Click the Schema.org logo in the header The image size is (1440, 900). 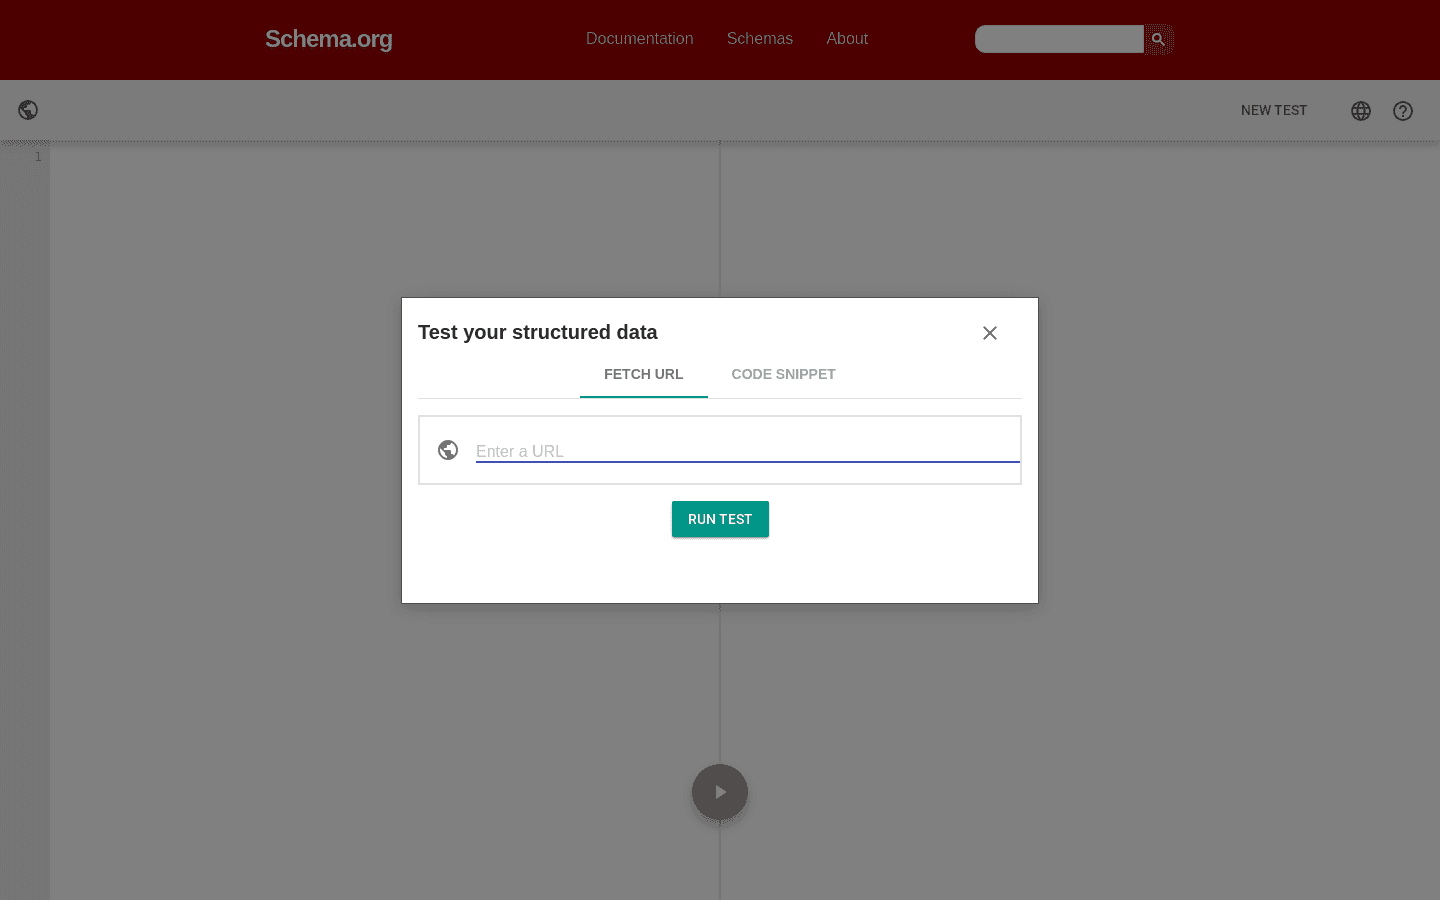(x=328, y=39)
